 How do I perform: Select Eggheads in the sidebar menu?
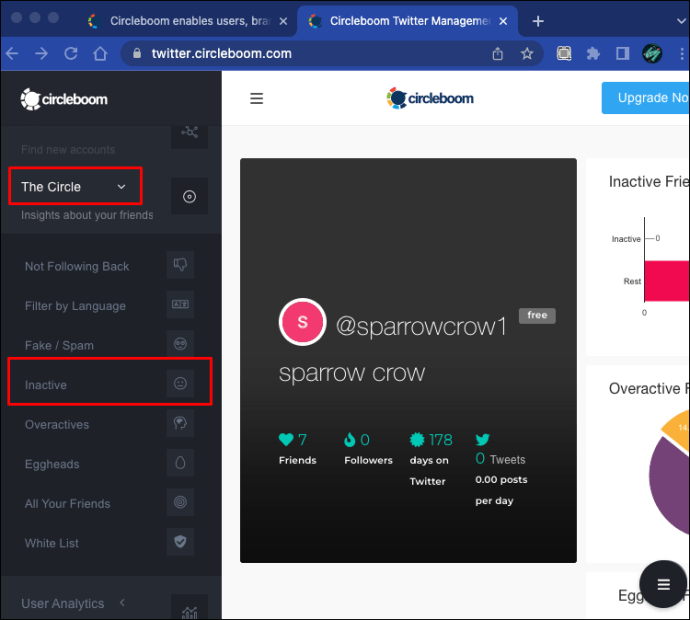[52, 464]
